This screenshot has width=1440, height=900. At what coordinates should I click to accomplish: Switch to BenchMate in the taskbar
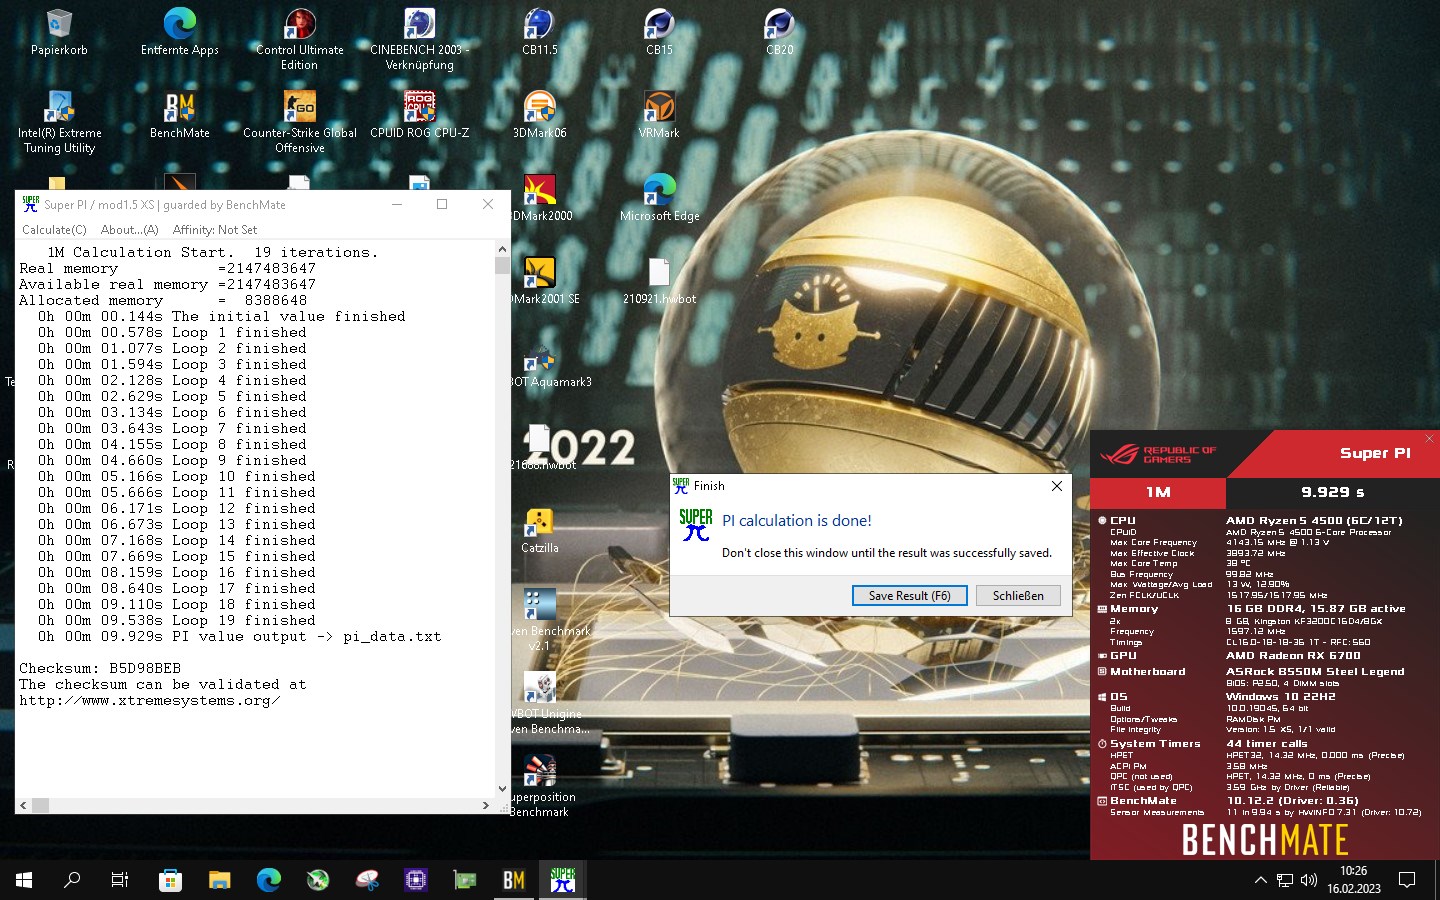[x=514, y=880]
